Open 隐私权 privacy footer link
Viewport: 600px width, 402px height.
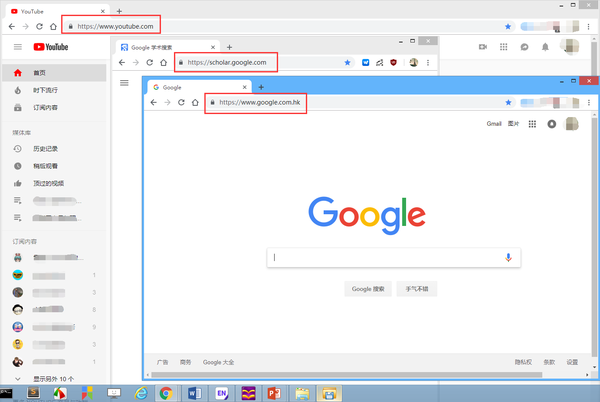click(x=523, y=362)
